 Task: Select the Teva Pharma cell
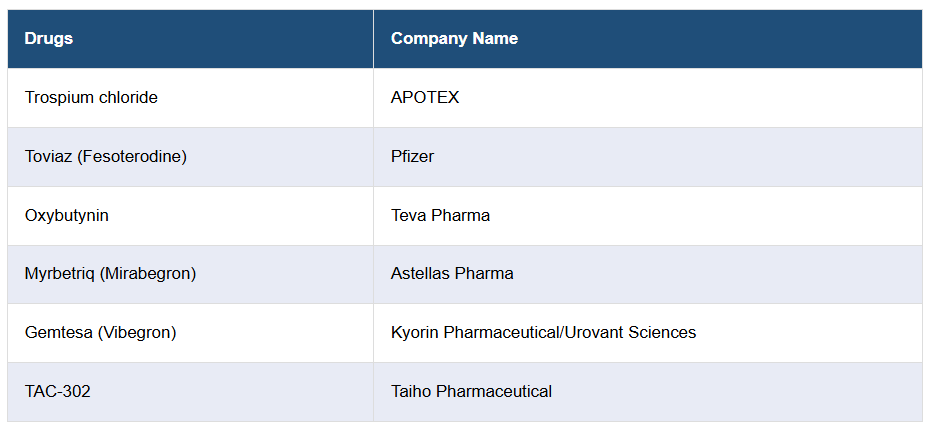440,215
